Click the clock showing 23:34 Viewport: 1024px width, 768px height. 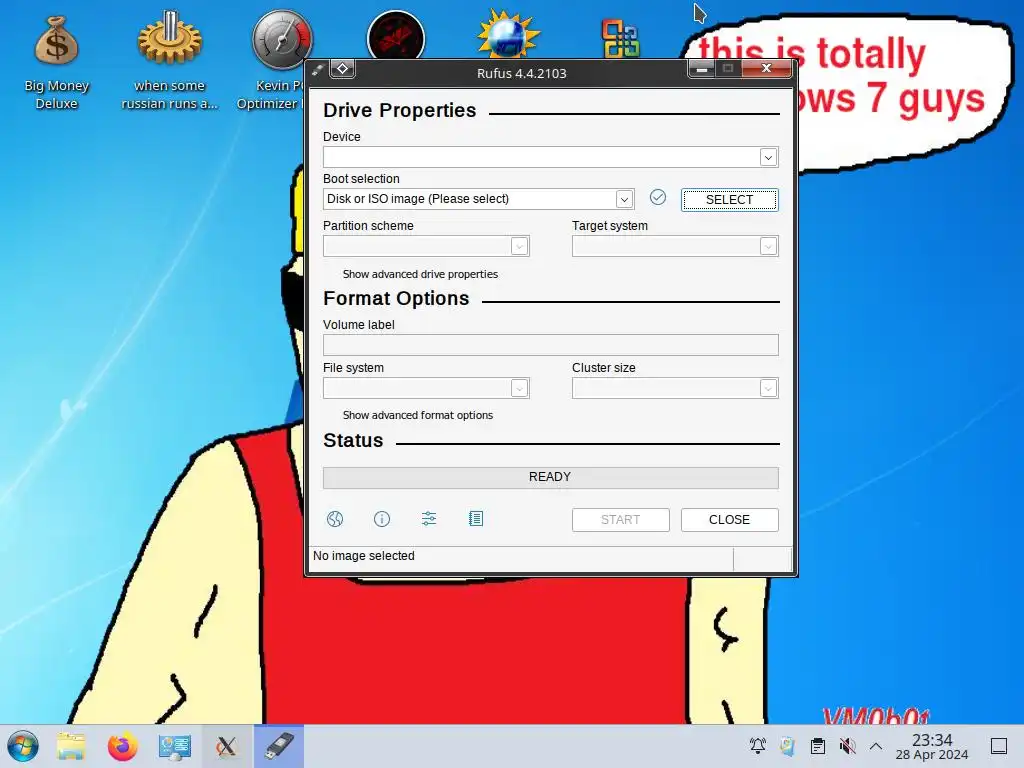pyautogui.click(x=932, y=740)
